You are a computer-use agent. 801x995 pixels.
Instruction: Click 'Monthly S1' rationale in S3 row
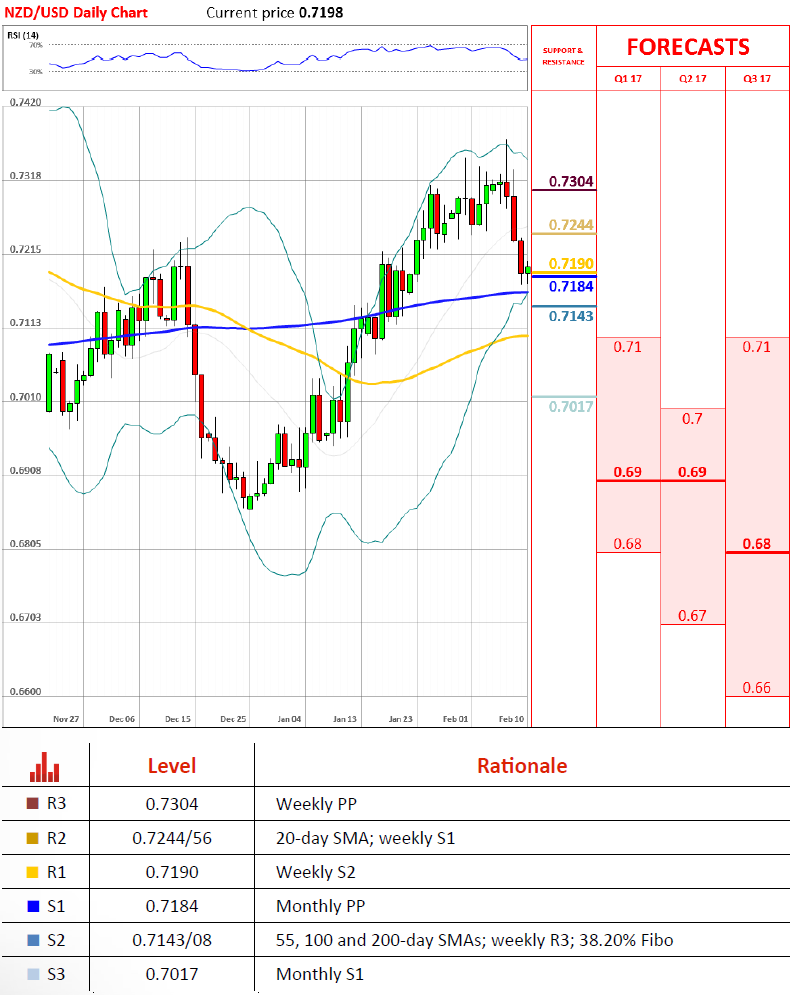[x=320, y=974]
